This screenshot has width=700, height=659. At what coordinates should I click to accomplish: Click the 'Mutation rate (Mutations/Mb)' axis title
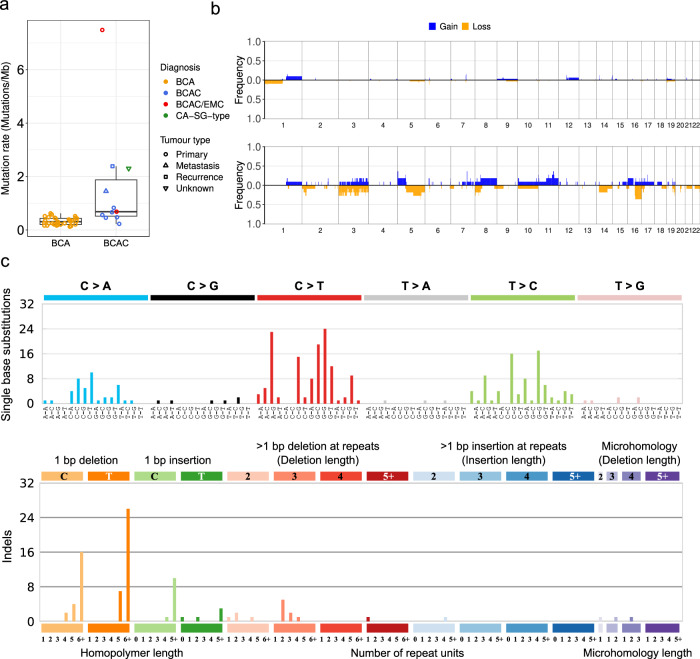click(x=5, y=129)
